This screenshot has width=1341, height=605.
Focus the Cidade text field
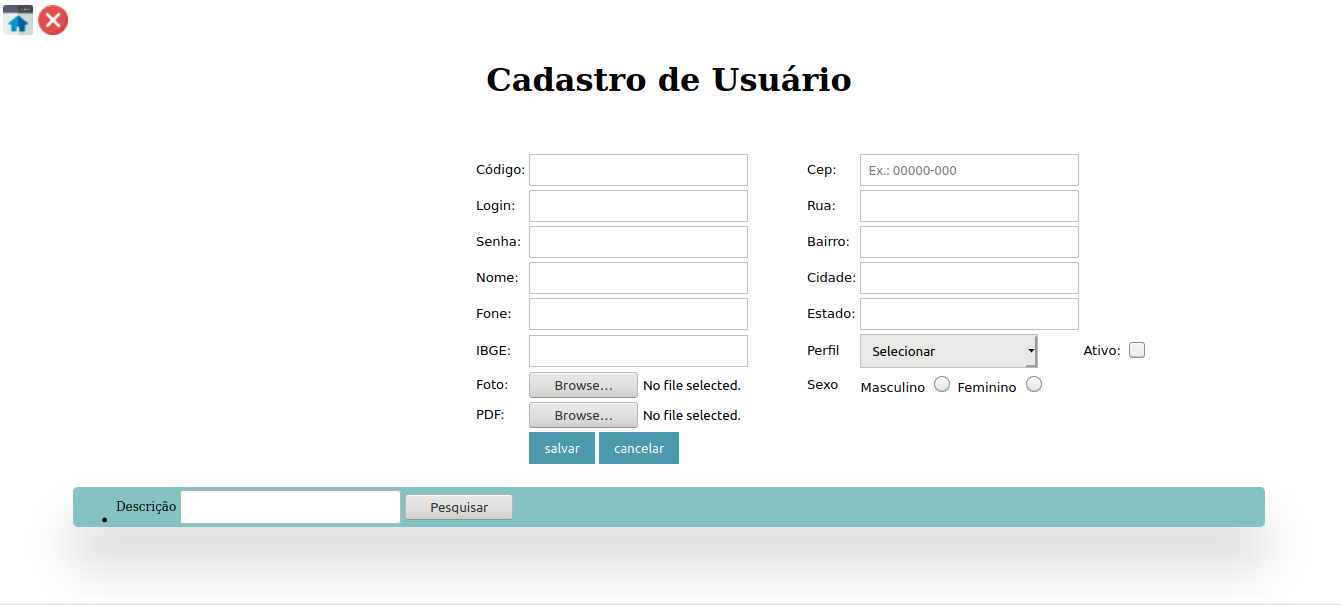click(969, 278)
